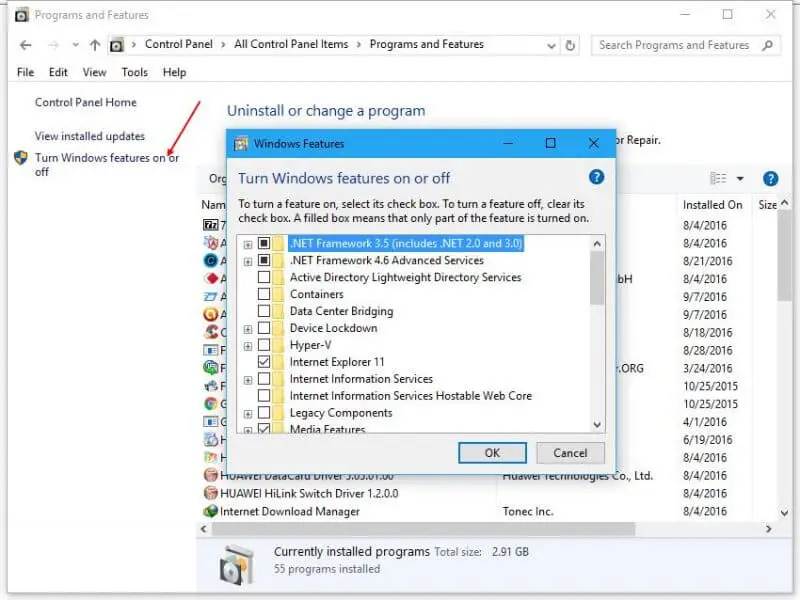Select the Internet Information Services label
This screenshot has height=600, width=800.
click(361, 379)
